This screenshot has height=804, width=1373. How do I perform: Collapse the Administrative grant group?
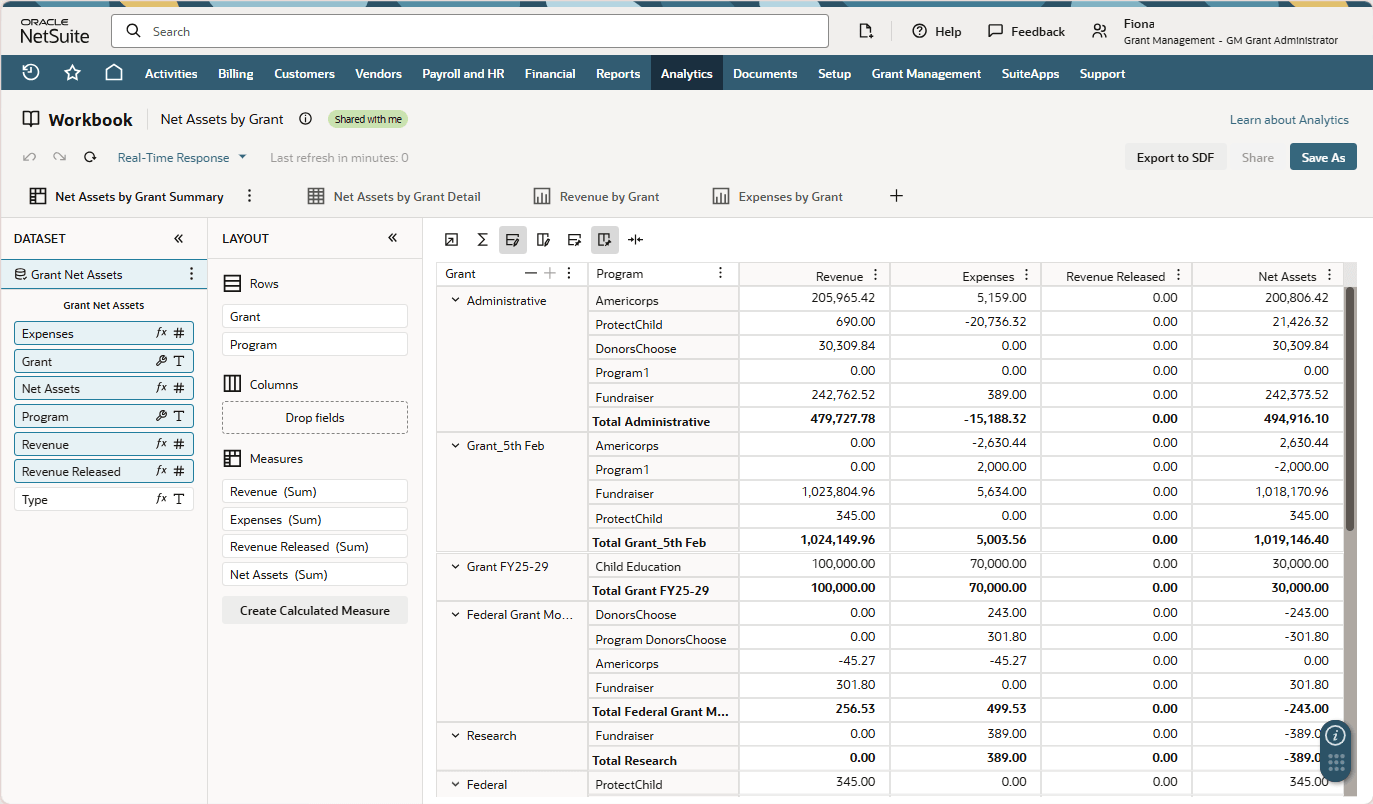tap(455, 300)
